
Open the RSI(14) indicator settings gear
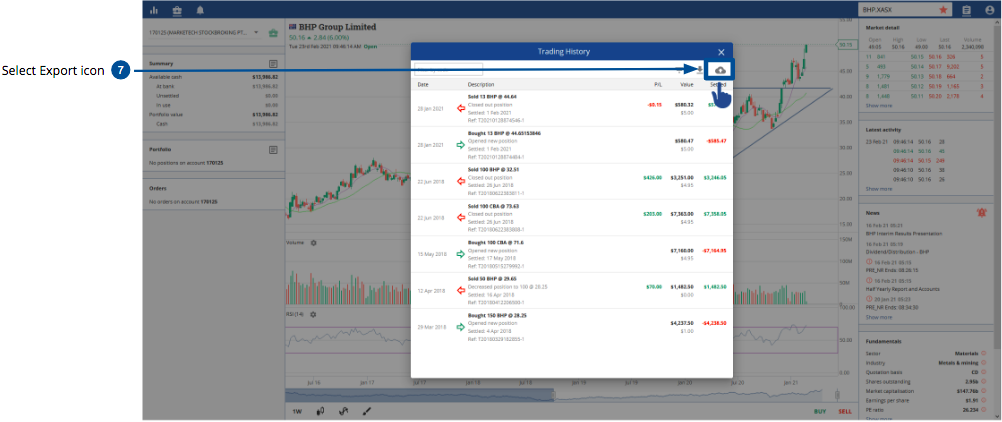point(314,314)
